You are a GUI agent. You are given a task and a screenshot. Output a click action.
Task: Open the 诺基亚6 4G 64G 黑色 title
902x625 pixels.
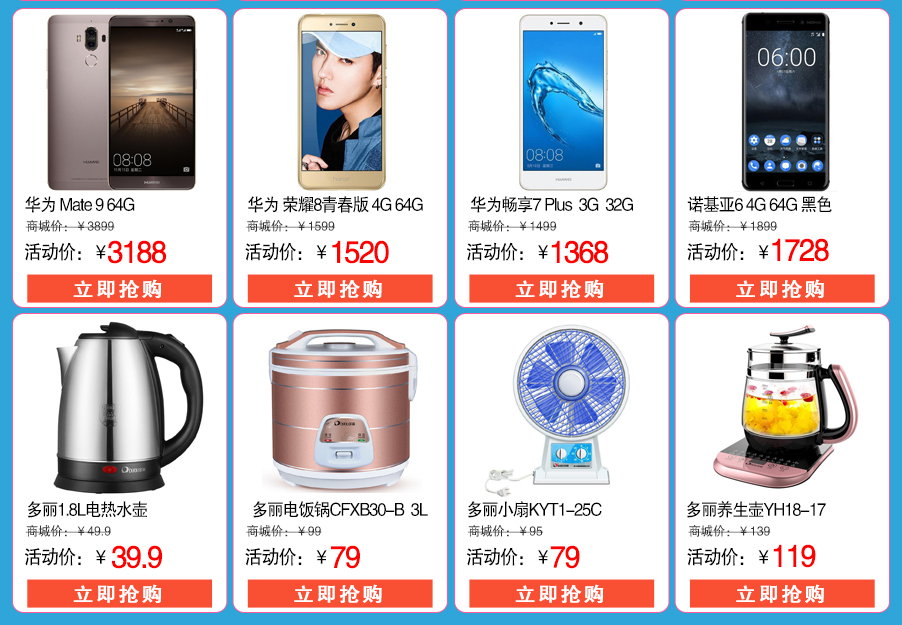(759, 204)
